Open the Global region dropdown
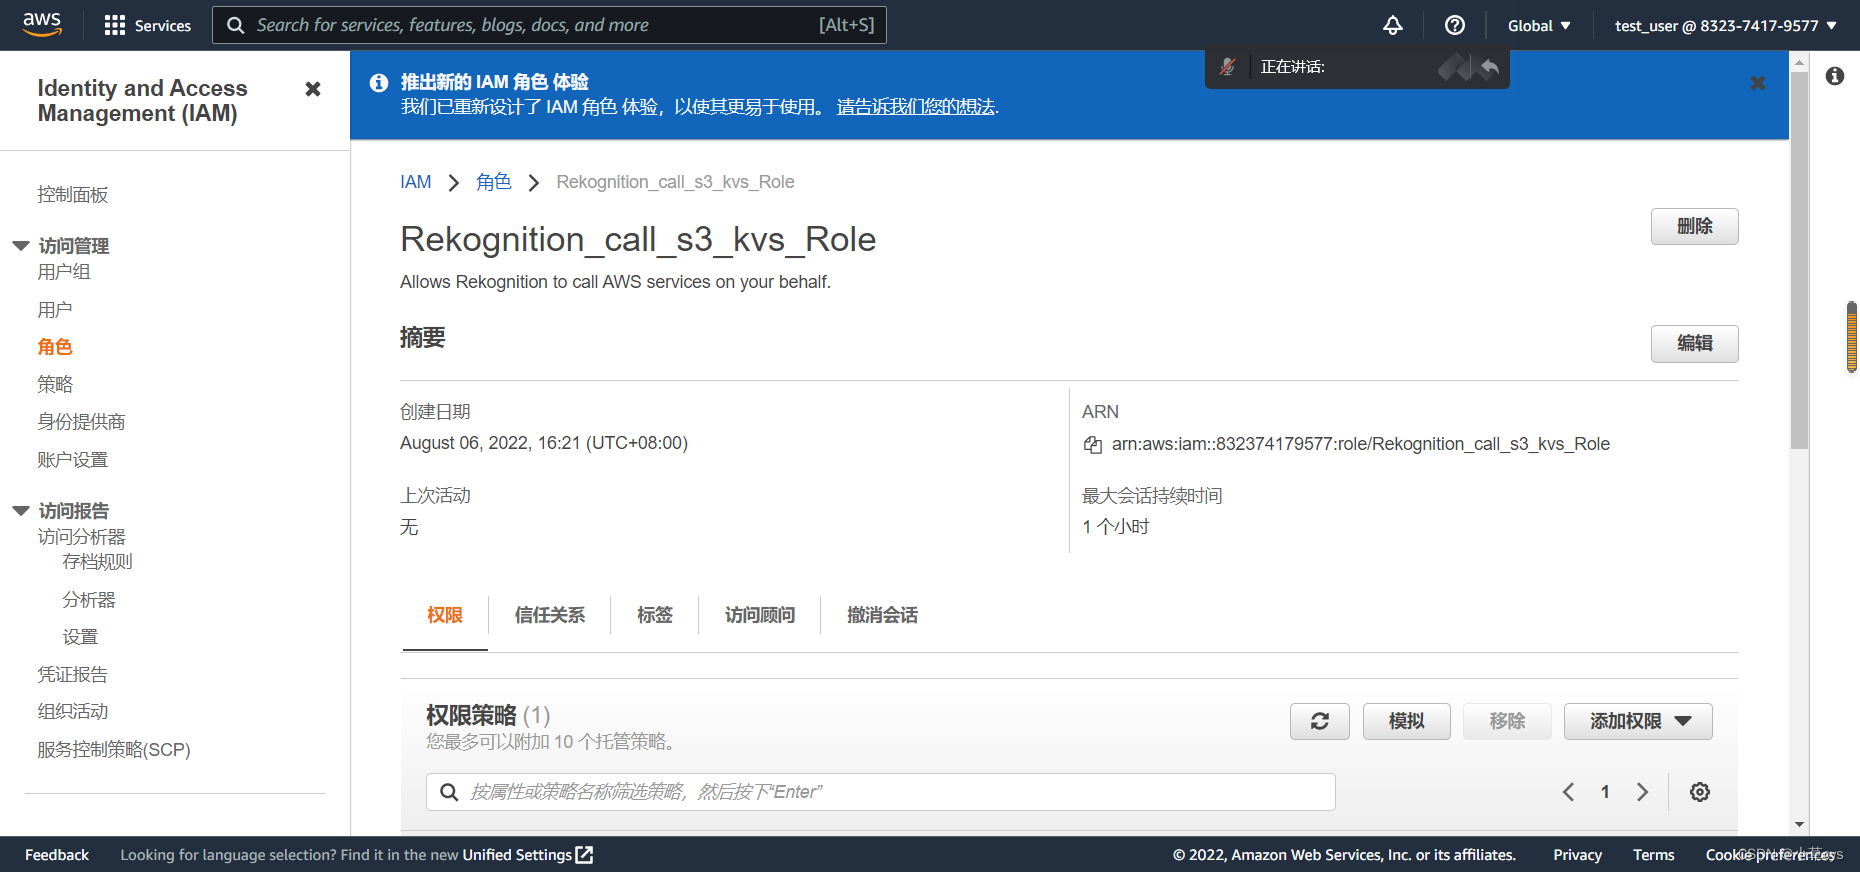Screen dimensions: 1860x872 [1539, 25]
